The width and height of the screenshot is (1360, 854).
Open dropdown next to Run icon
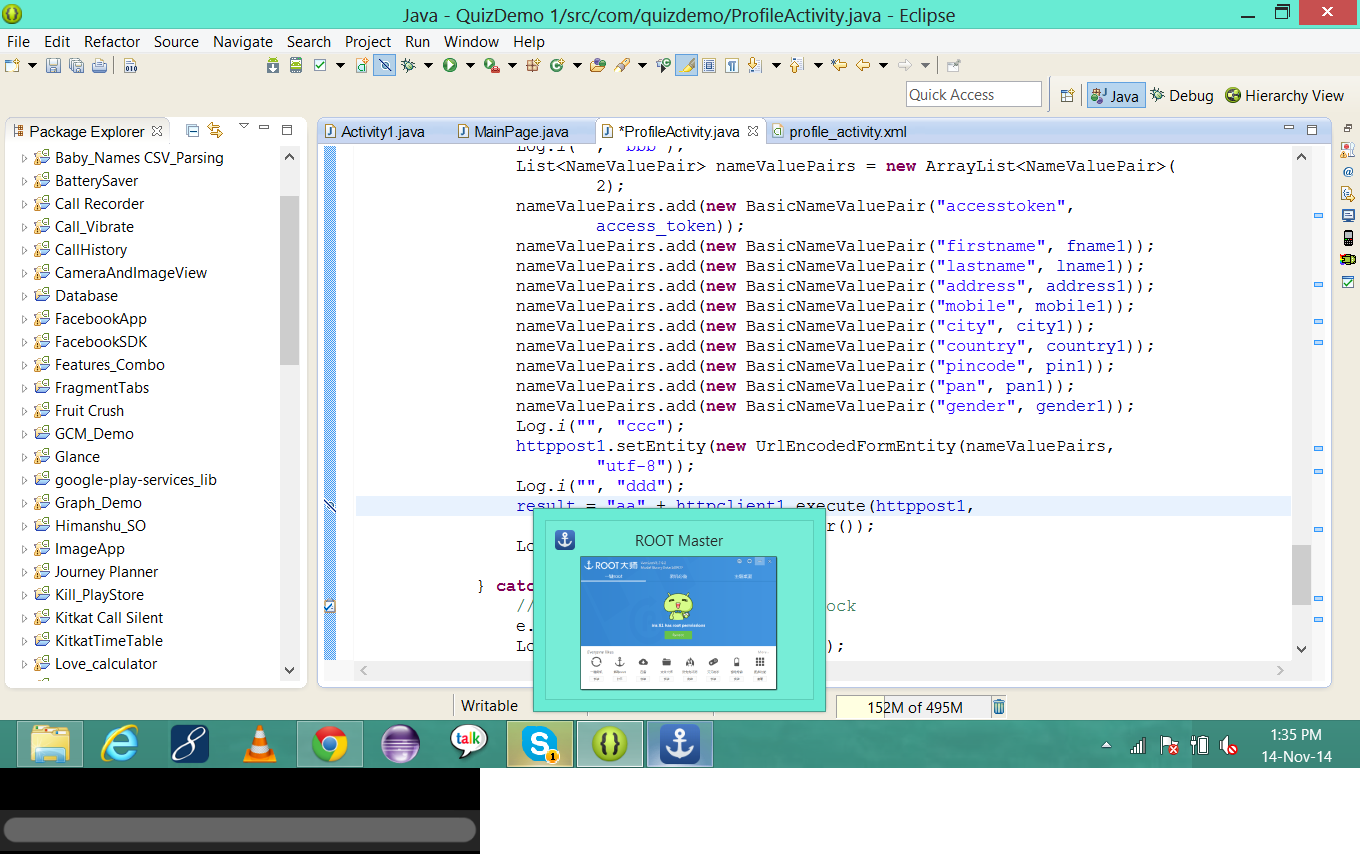(470, 65)
